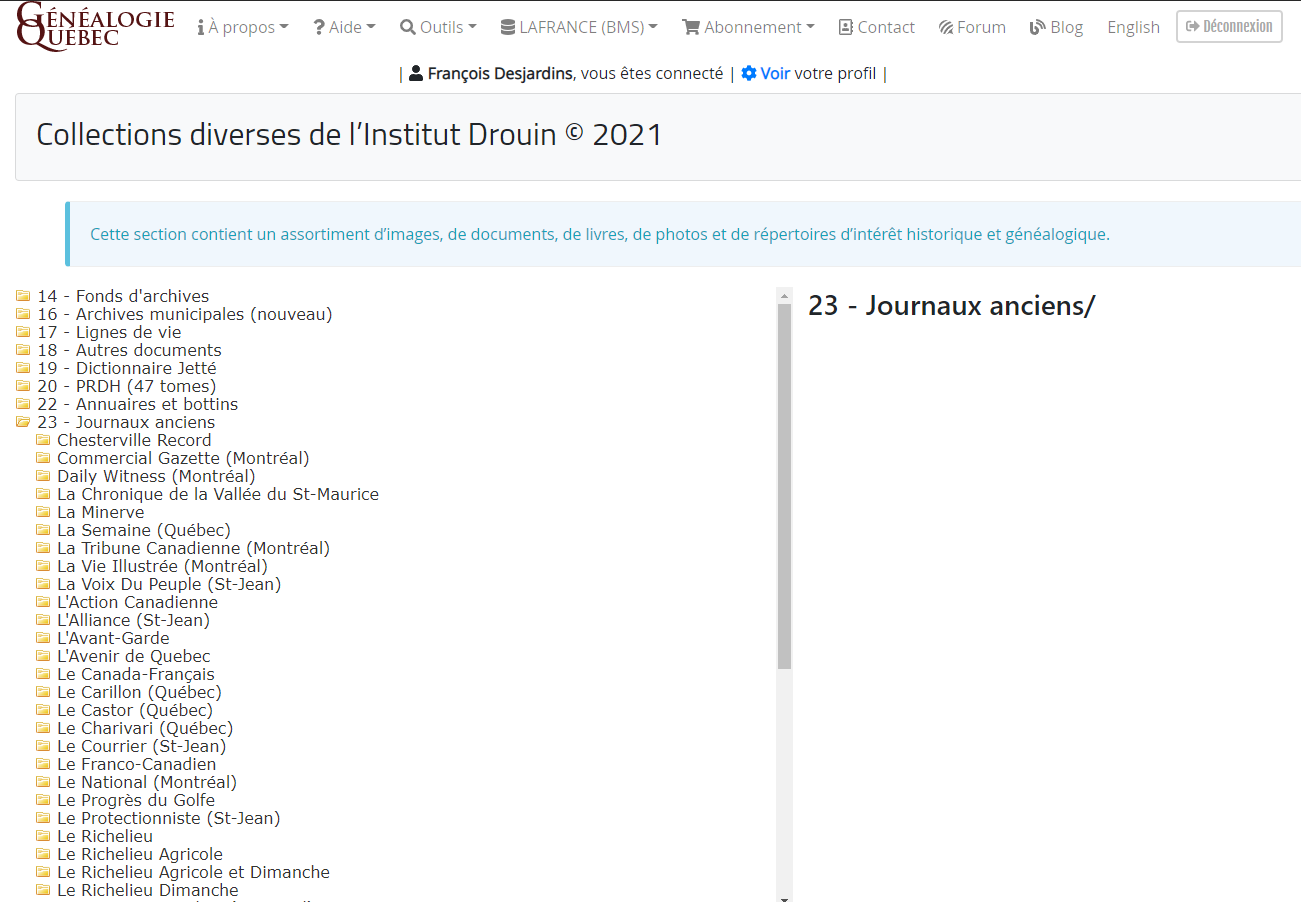1301x902 pixels.
Task: Open 16 - Archives municipales (nouveau)
Action: click(x=185, y=314)
